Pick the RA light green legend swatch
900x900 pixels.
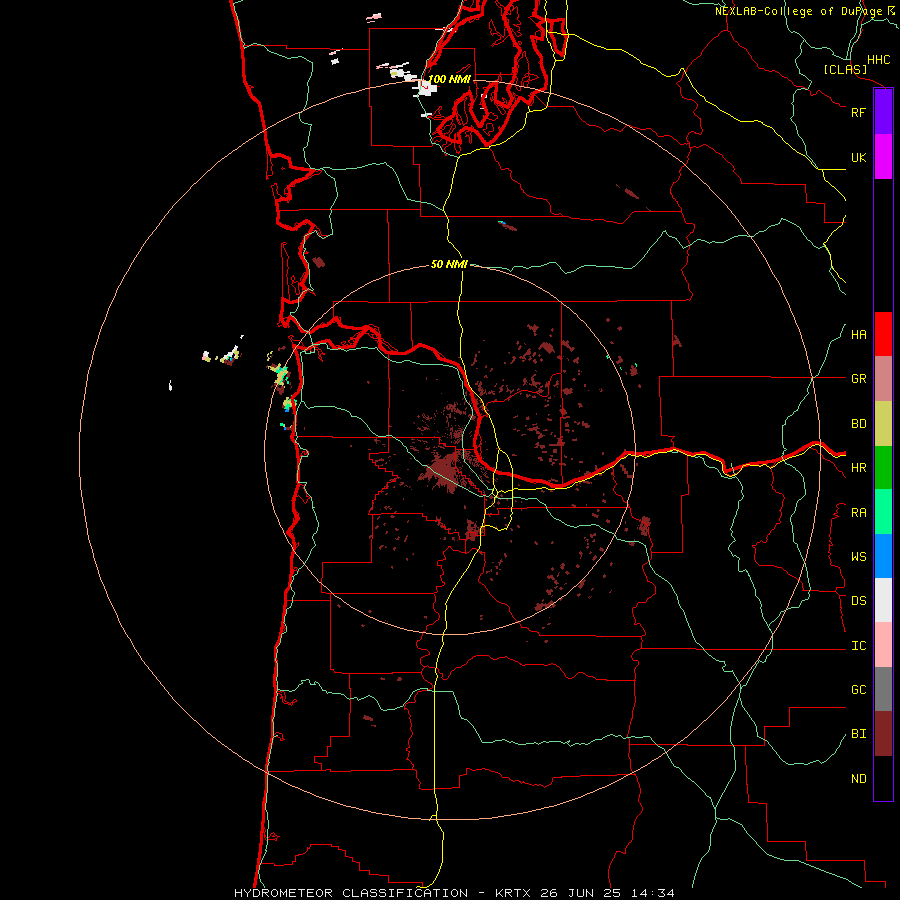[883, 512]
